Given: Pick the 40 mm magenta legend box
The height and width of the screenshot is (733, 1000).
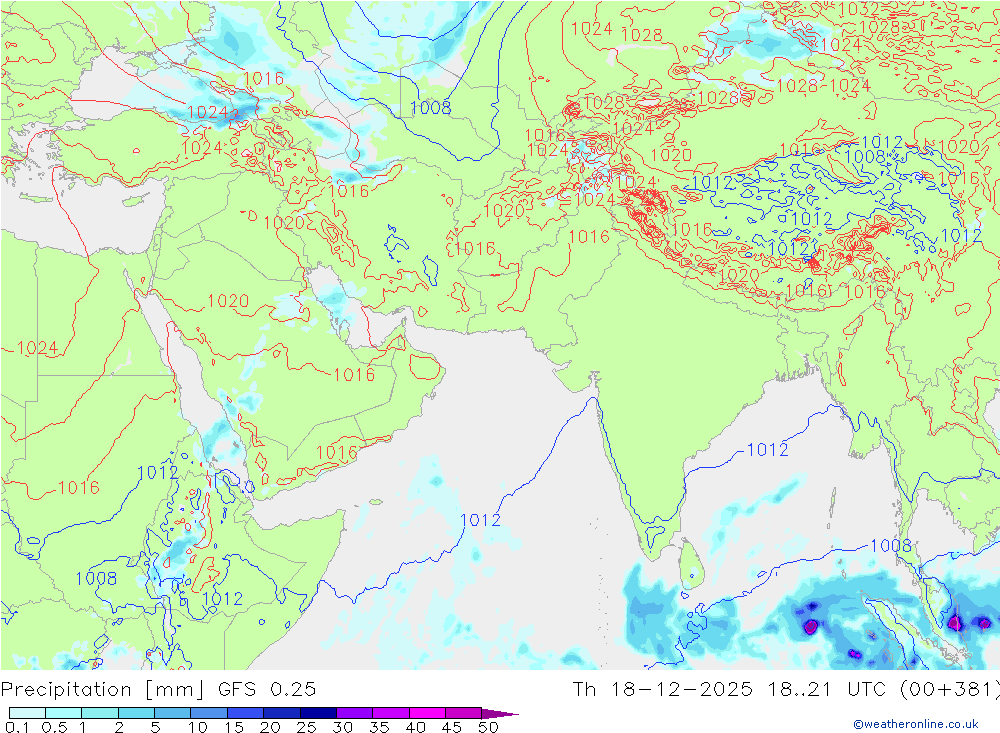Looking at the screenshot, I should pos(427,713).
